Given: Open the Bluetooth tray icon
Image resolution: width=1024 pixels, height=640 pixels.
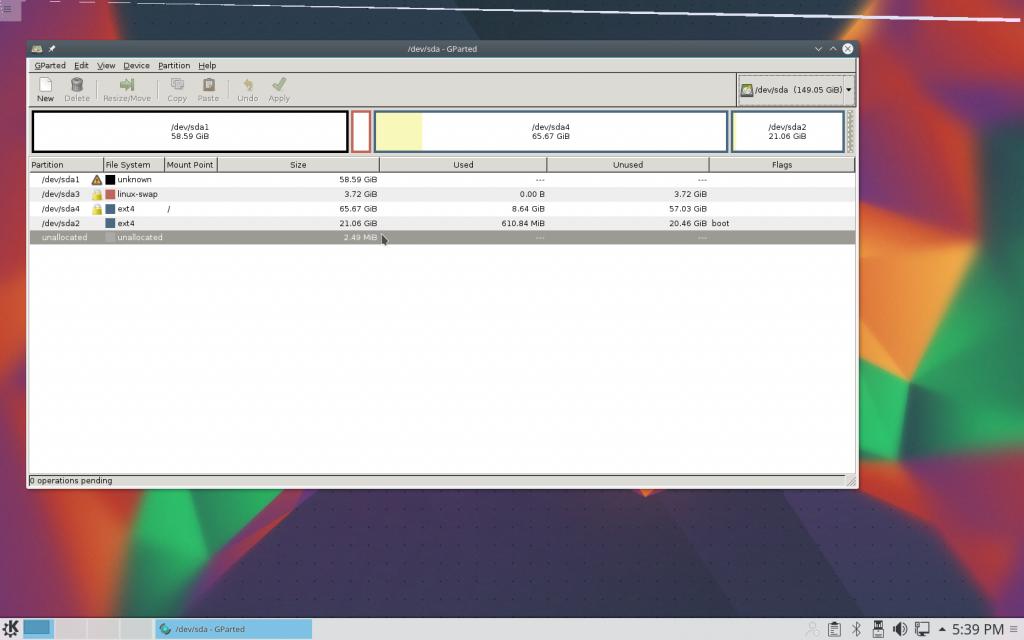Looking at the screenshot, I should [x=856, y=629].
